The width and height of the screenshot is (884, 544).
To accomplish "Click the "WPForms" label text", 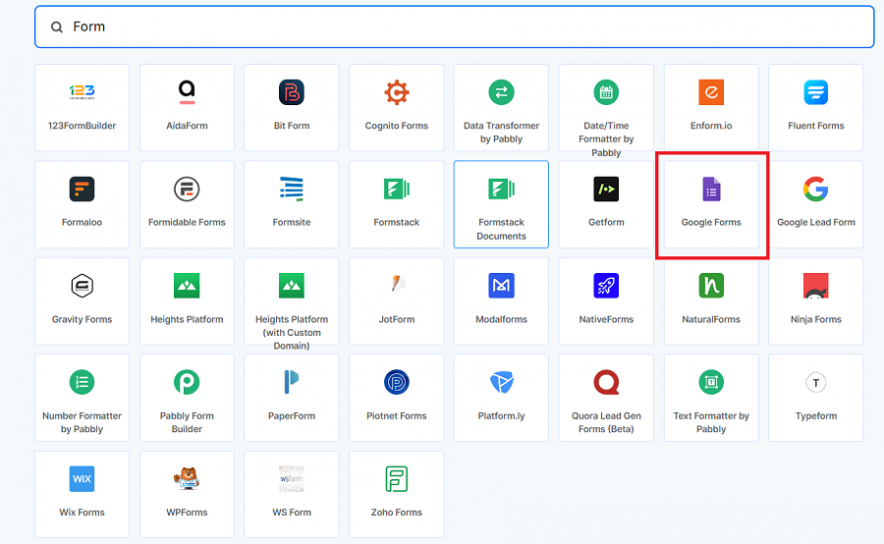I will 187,512.
